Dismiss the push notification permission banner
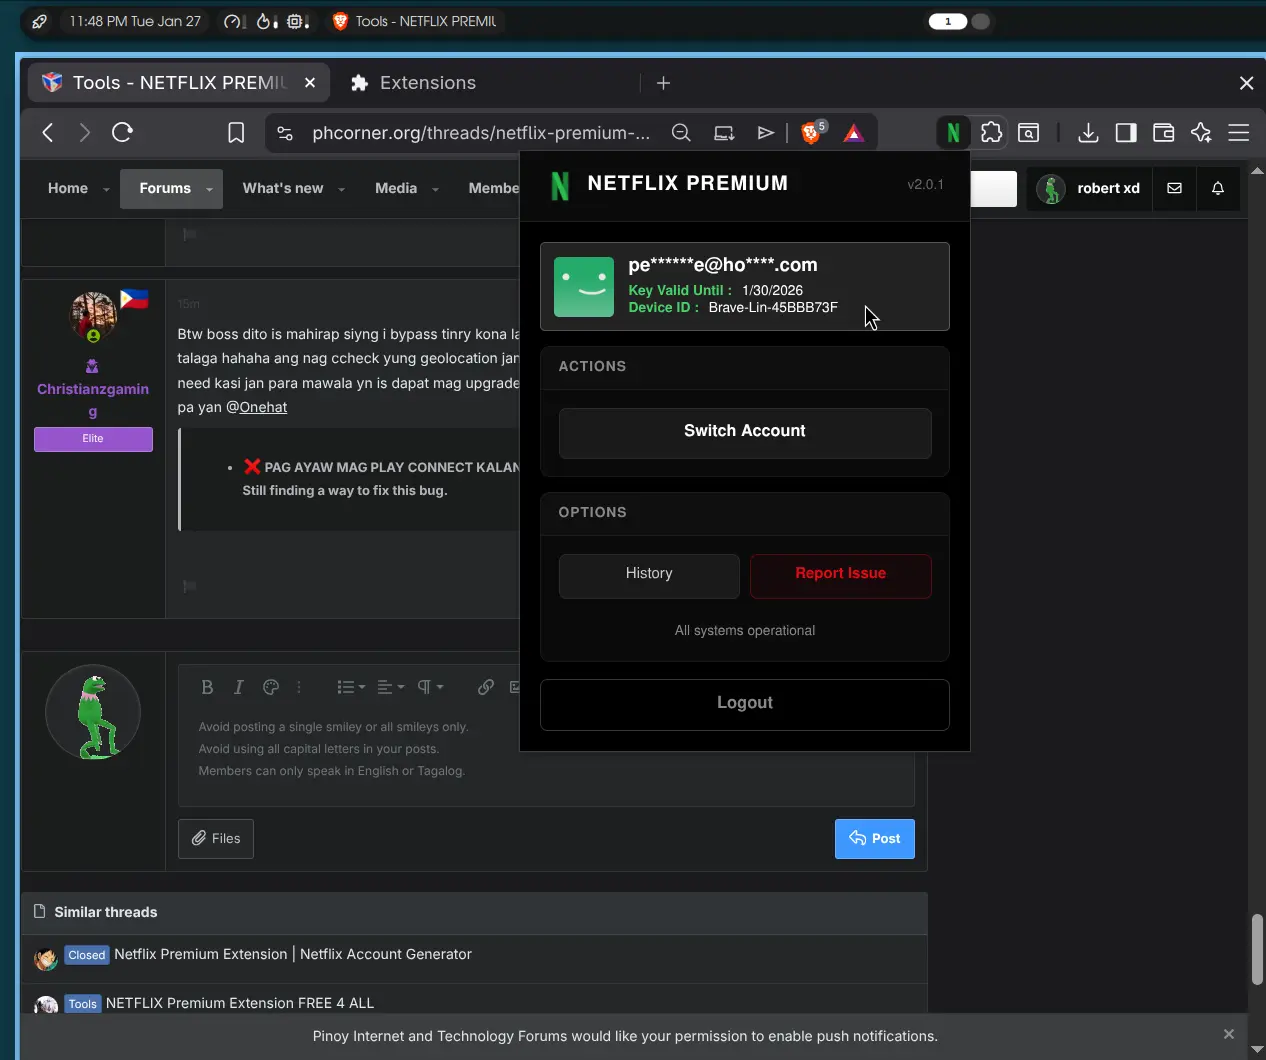 1229,1034
